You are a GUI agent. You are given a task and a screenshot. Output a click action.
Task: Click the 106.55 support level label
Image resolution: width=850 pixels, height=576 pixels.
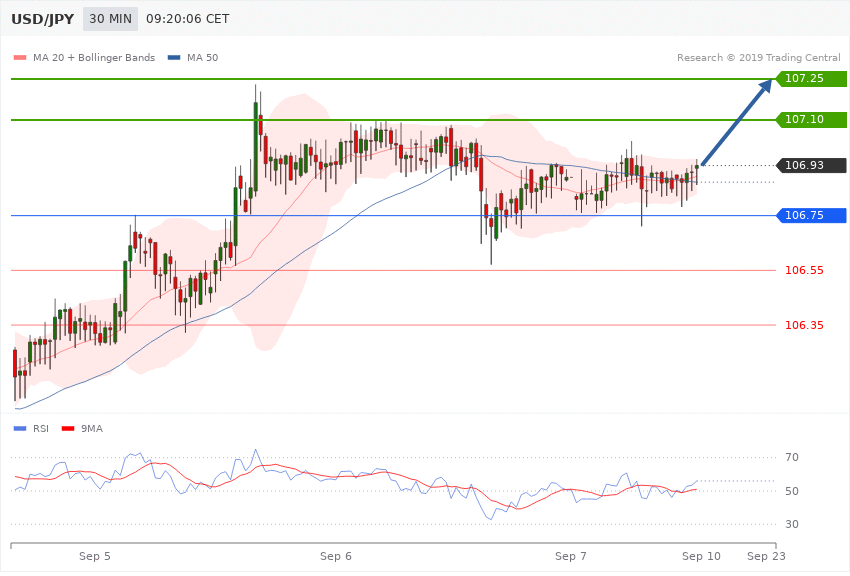point(804,270)
